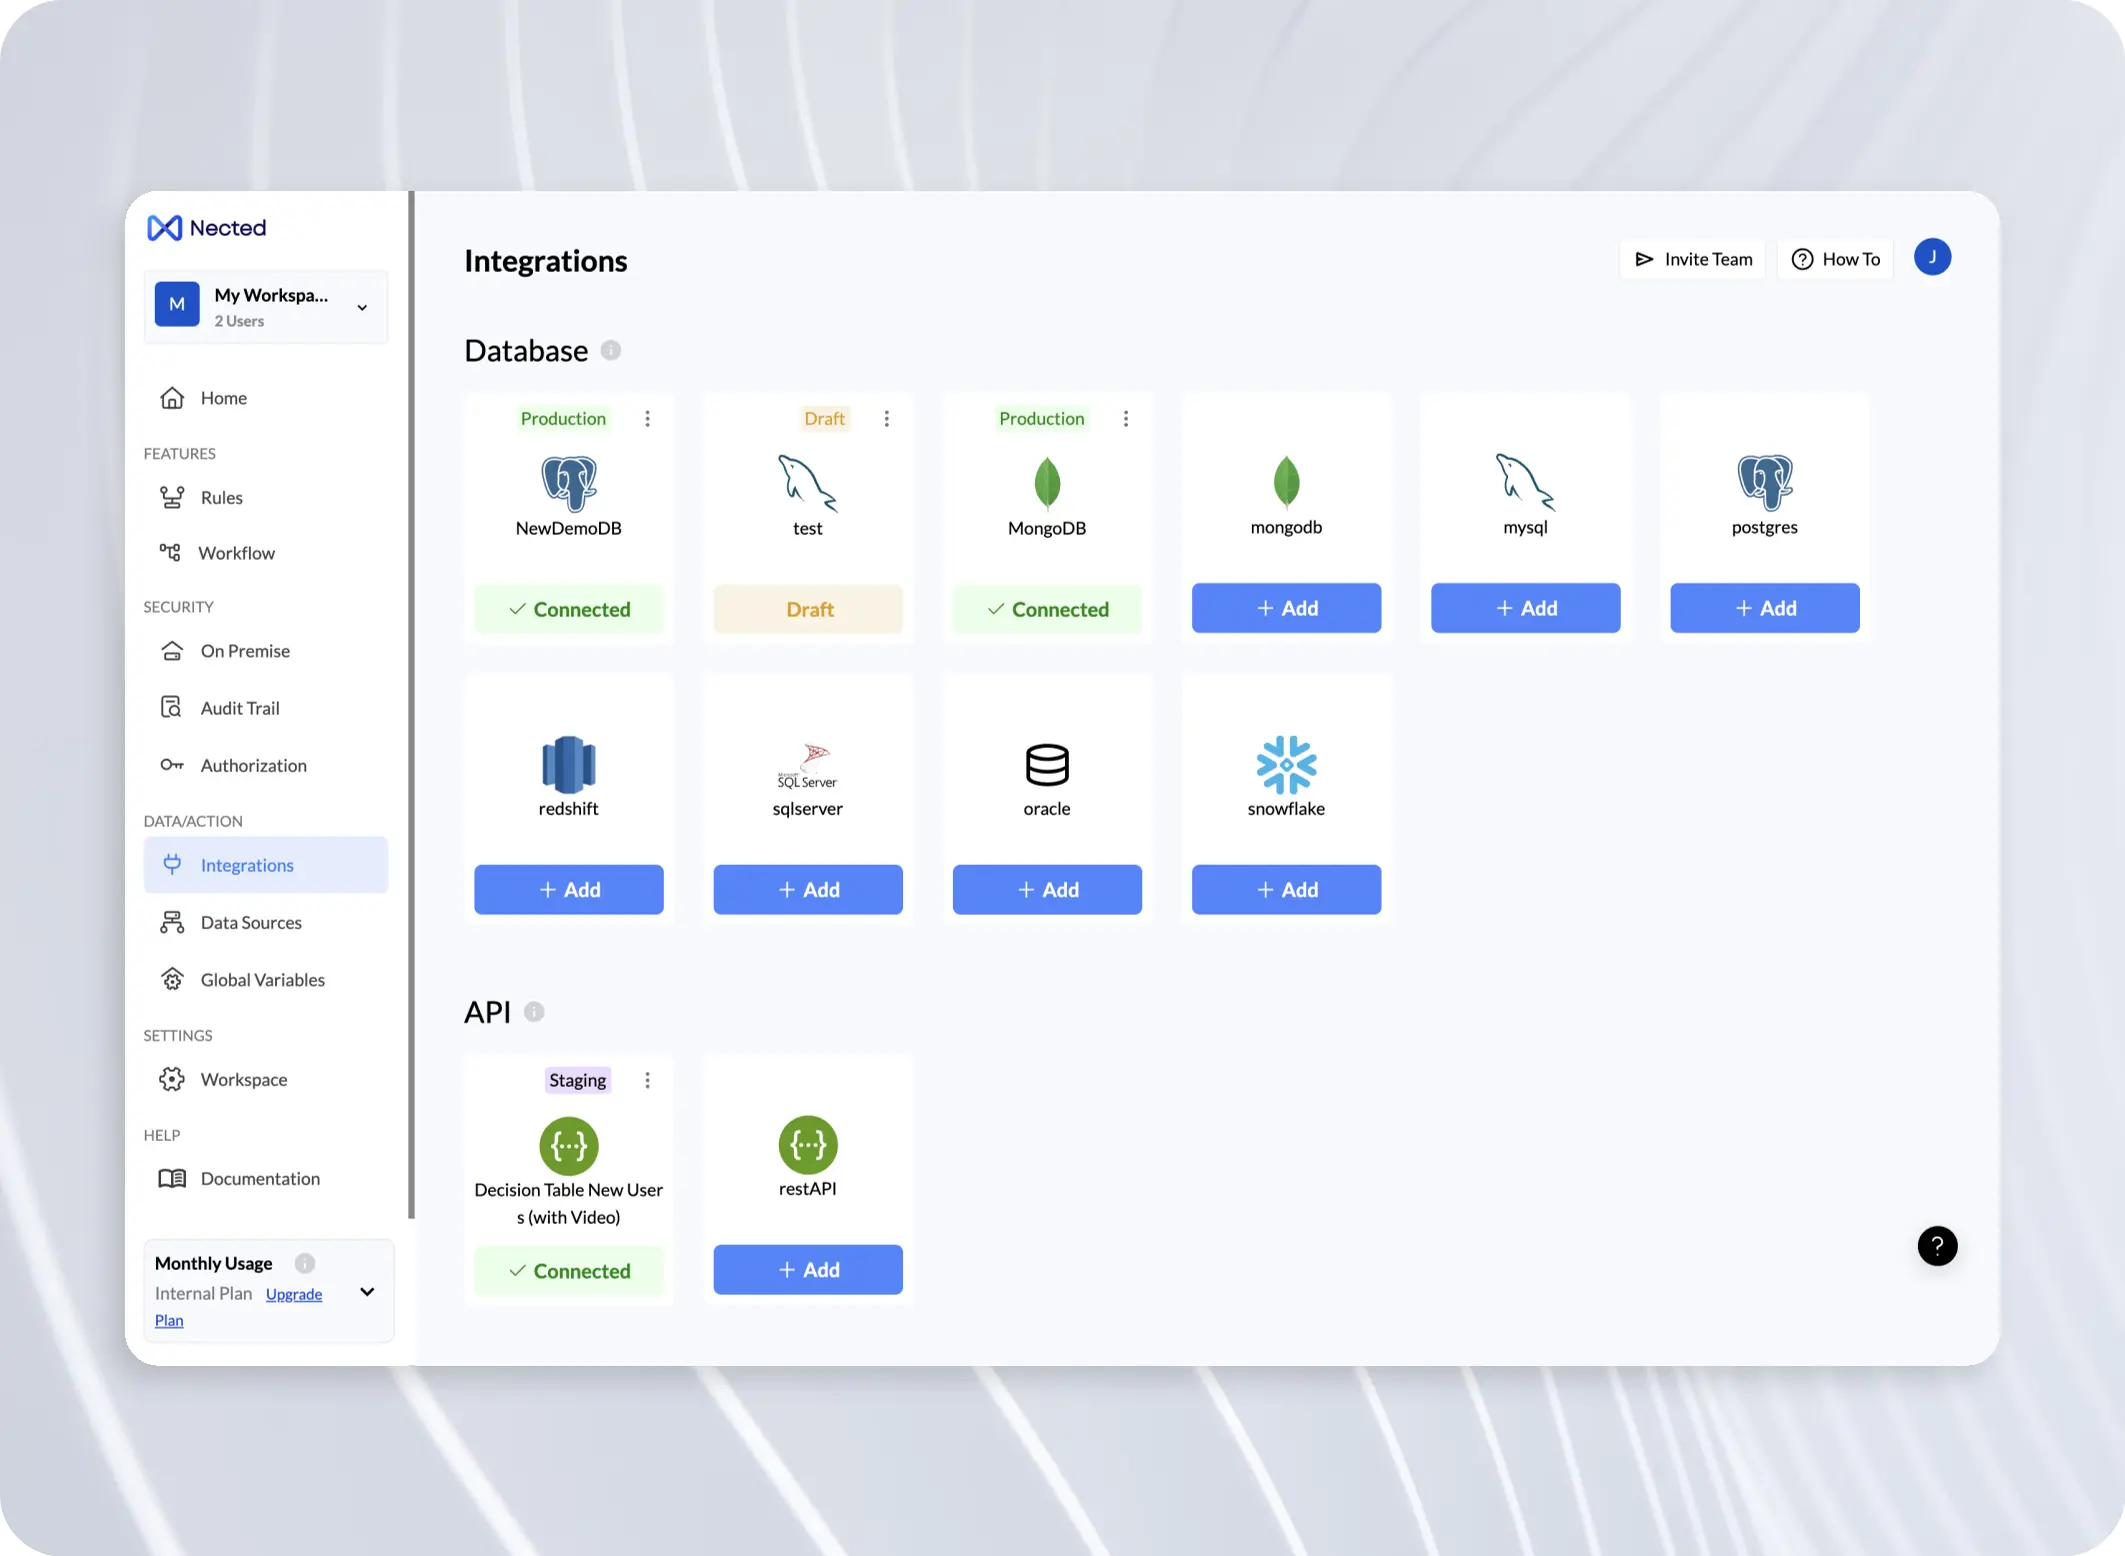The width and height of the screenshot is (2125, 1556).
Task: Click Invite Team
Action: [1692, 258]
